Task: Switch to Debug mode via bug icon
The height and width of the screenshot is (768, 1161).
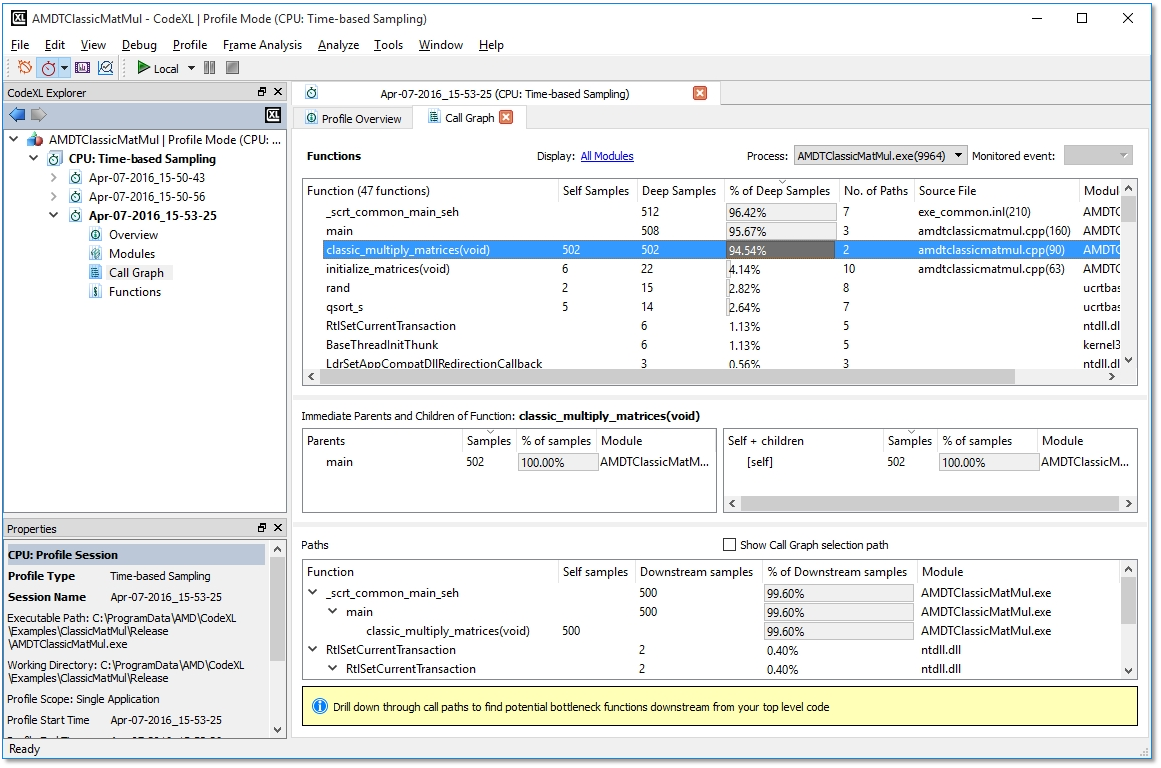Action: (x=24, y=67)
